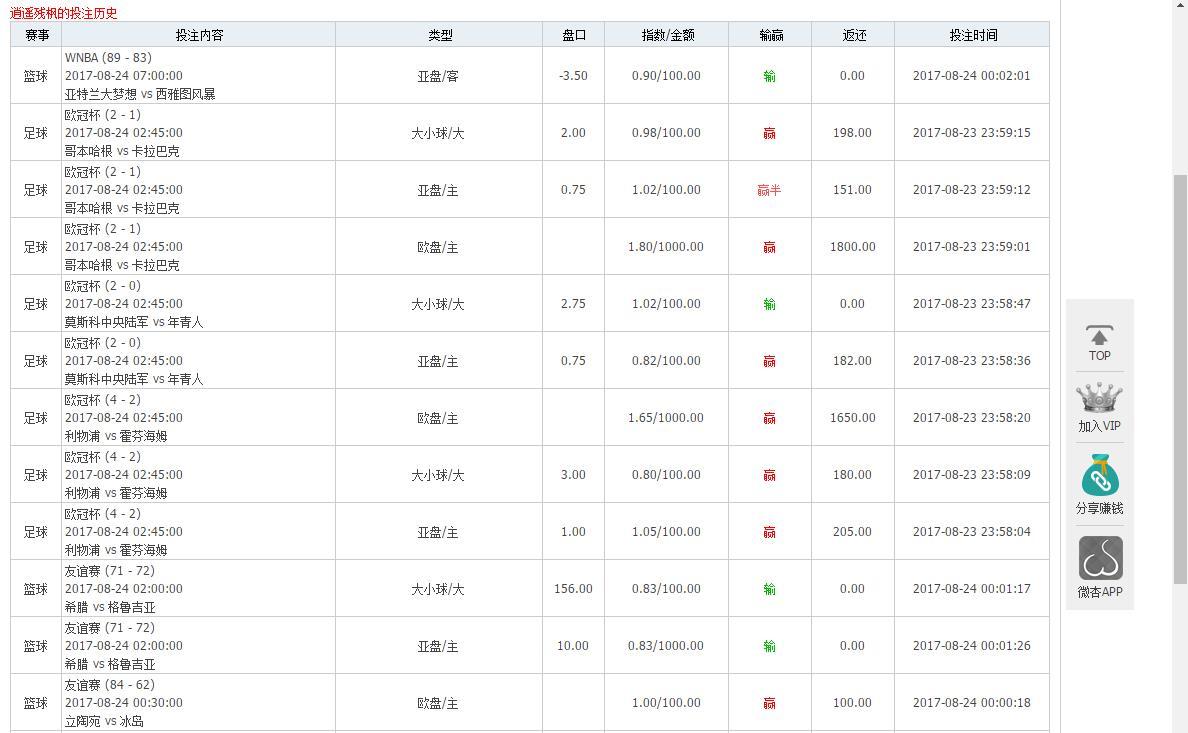Click the 198.00 return value
The height and width of the screenshot is (733, 1188).
852,133
